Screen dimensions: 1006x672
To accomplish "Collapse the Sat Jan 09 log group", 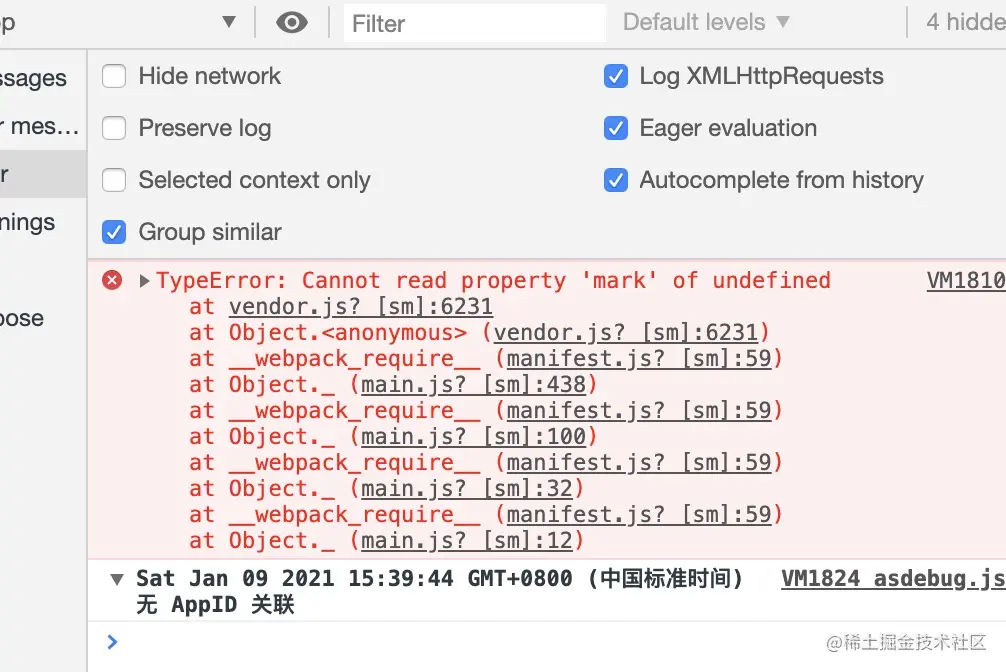I will click(x=117, y=579).
